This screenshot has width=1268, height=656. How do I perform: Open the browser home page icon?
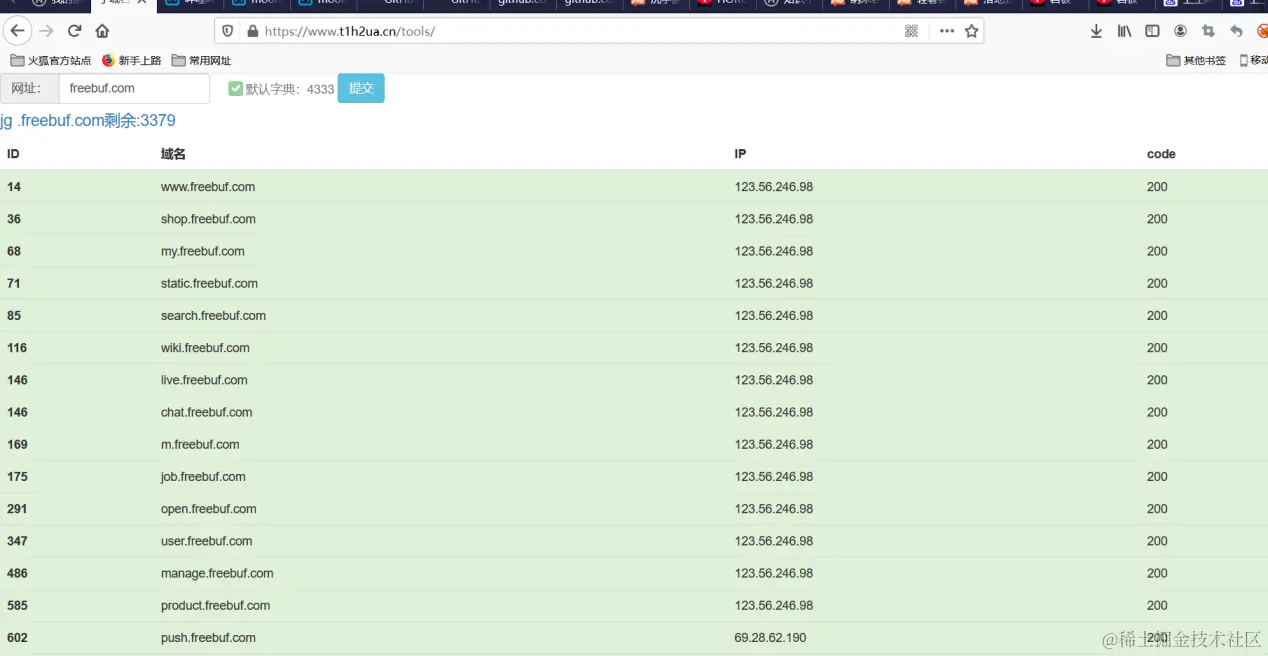point(102,31)
